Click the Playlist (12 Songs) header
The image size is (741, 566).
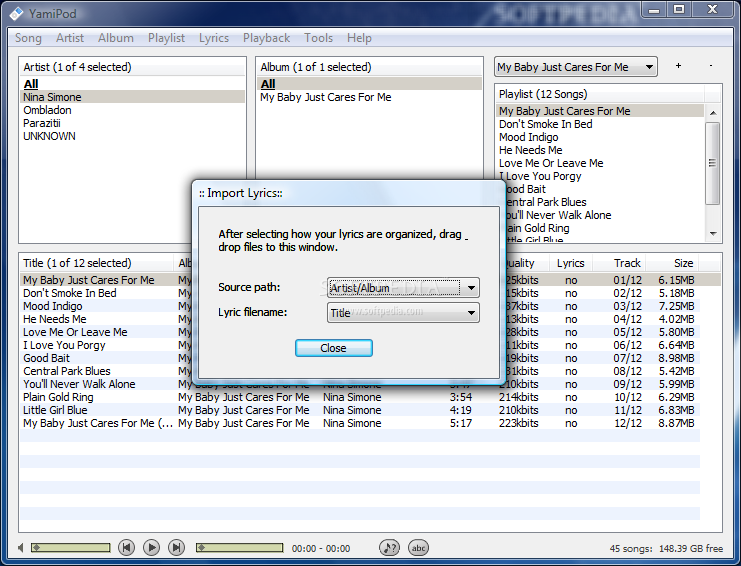(x=599, y=94)
